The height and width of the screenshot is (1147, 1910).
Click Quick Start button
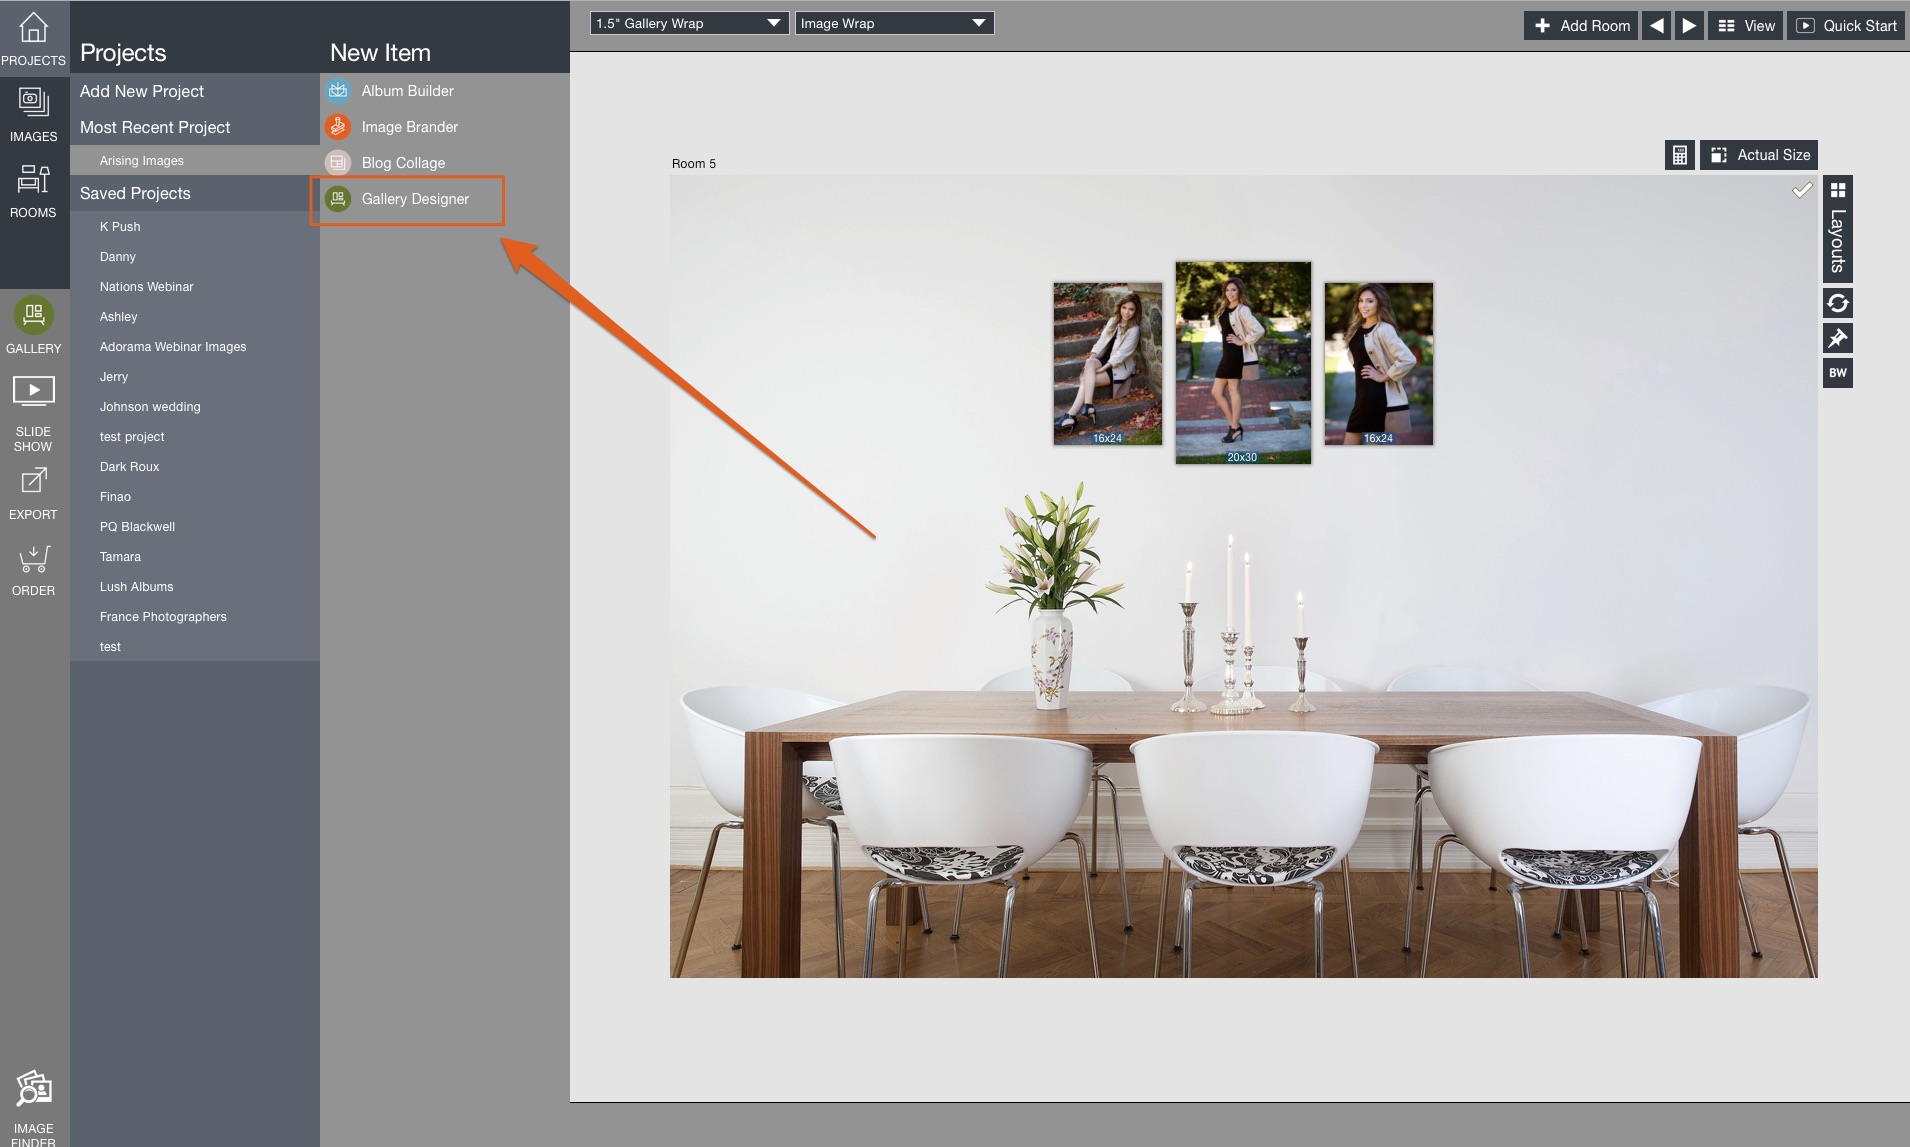click(1846, 26)
